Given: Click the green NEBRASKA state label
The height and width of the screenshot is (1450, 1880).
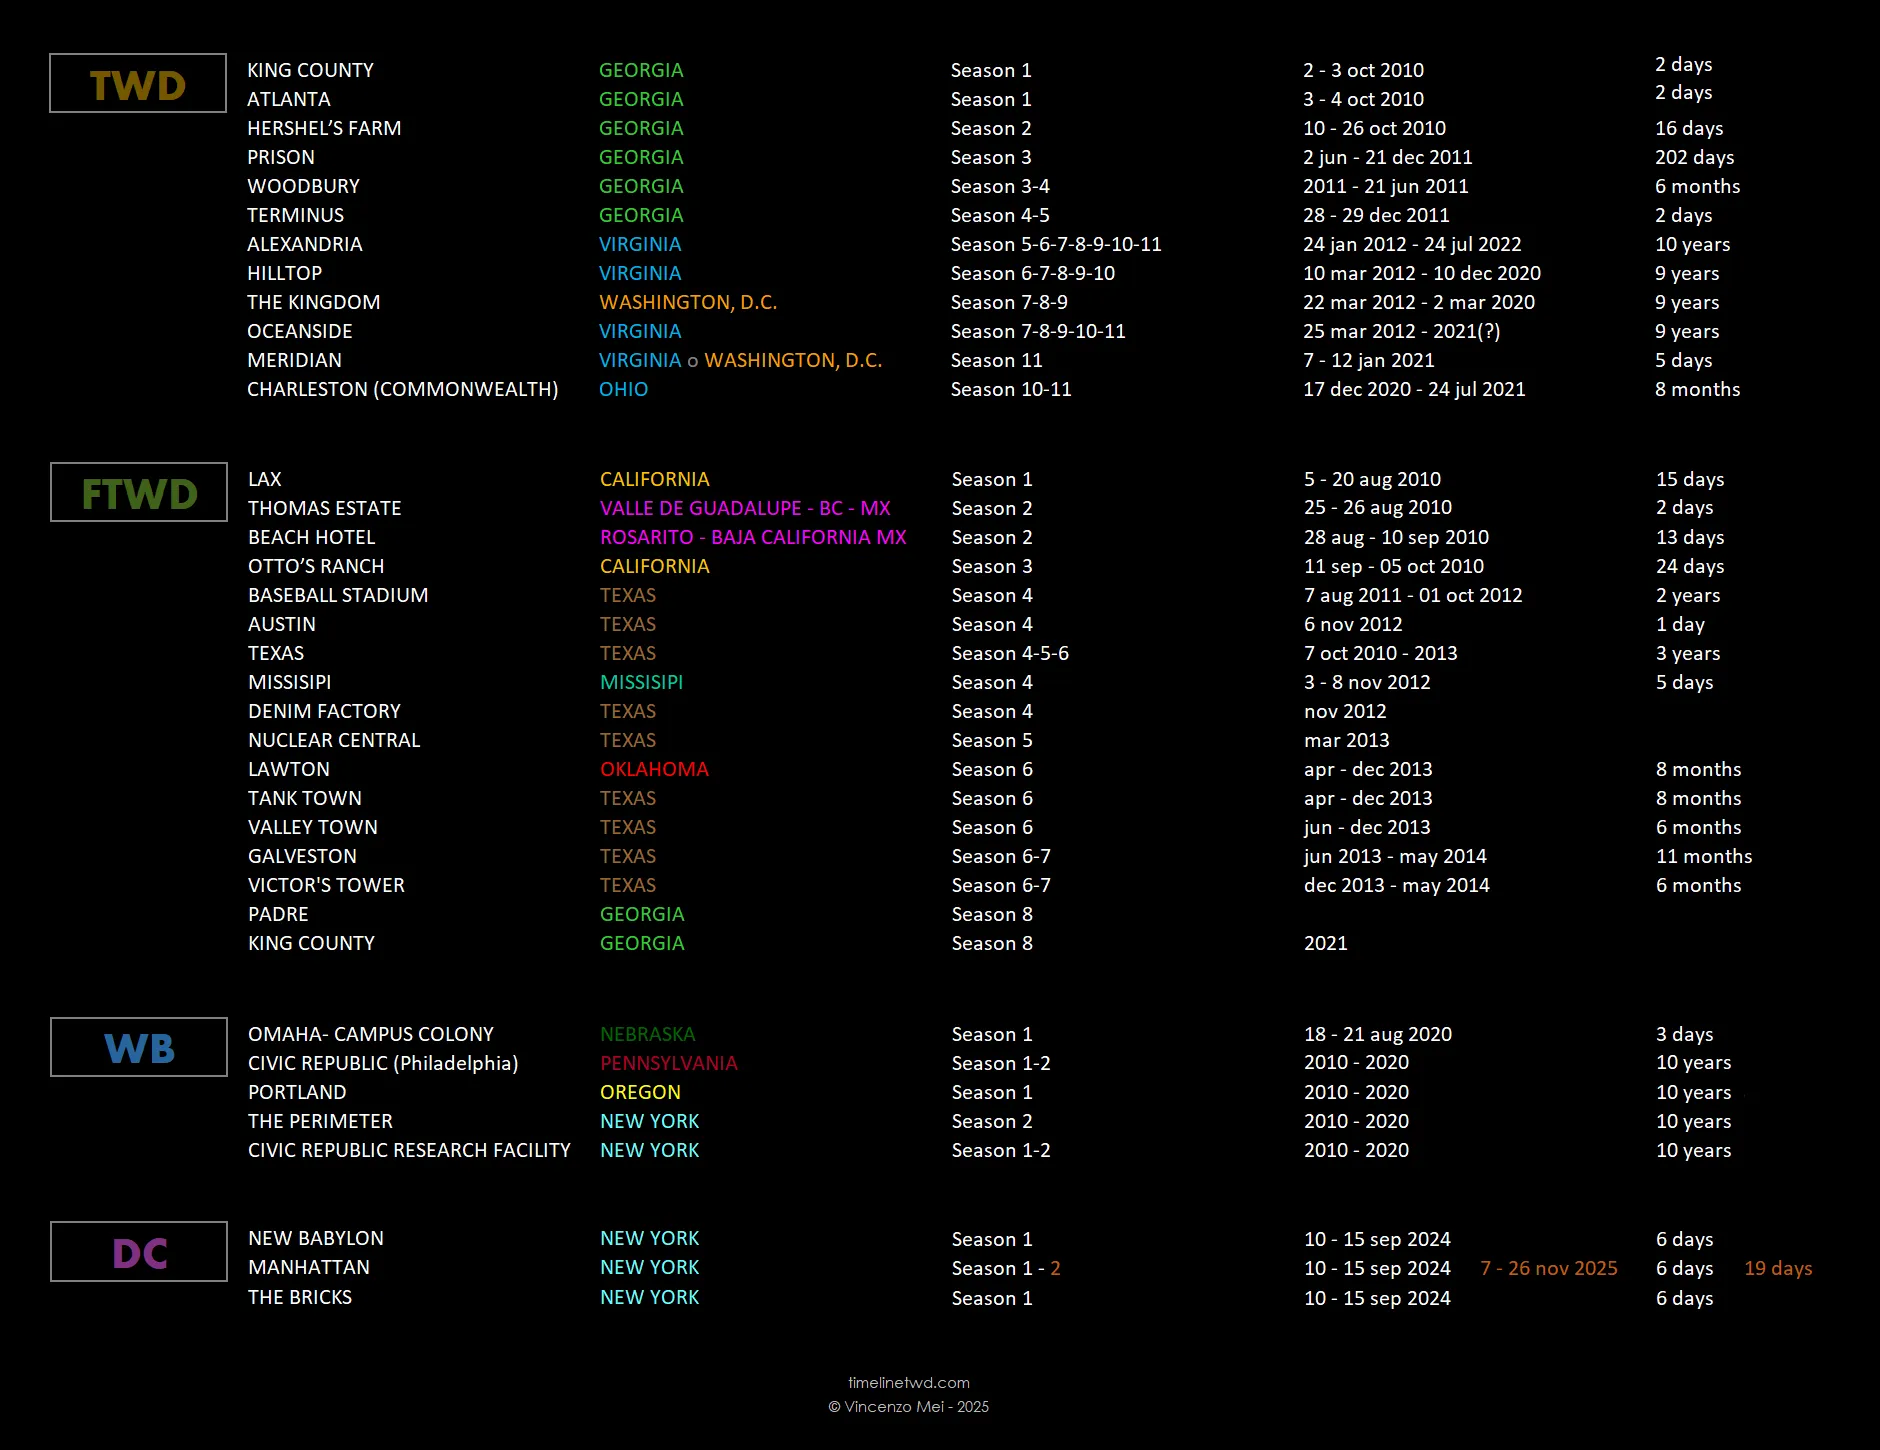Looking at the screenshot, I should [x=647, y=1034].
